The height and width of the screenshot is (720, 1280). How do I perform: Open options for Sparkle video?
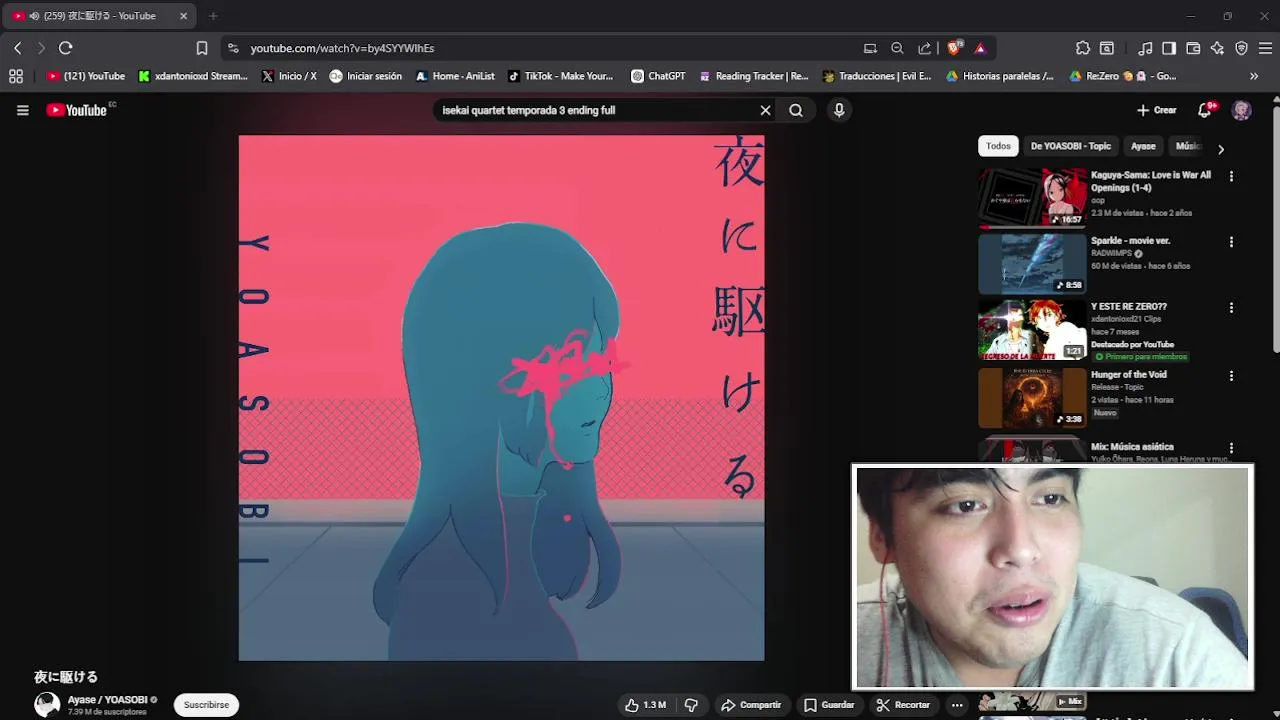click(x=1231, y=242)
